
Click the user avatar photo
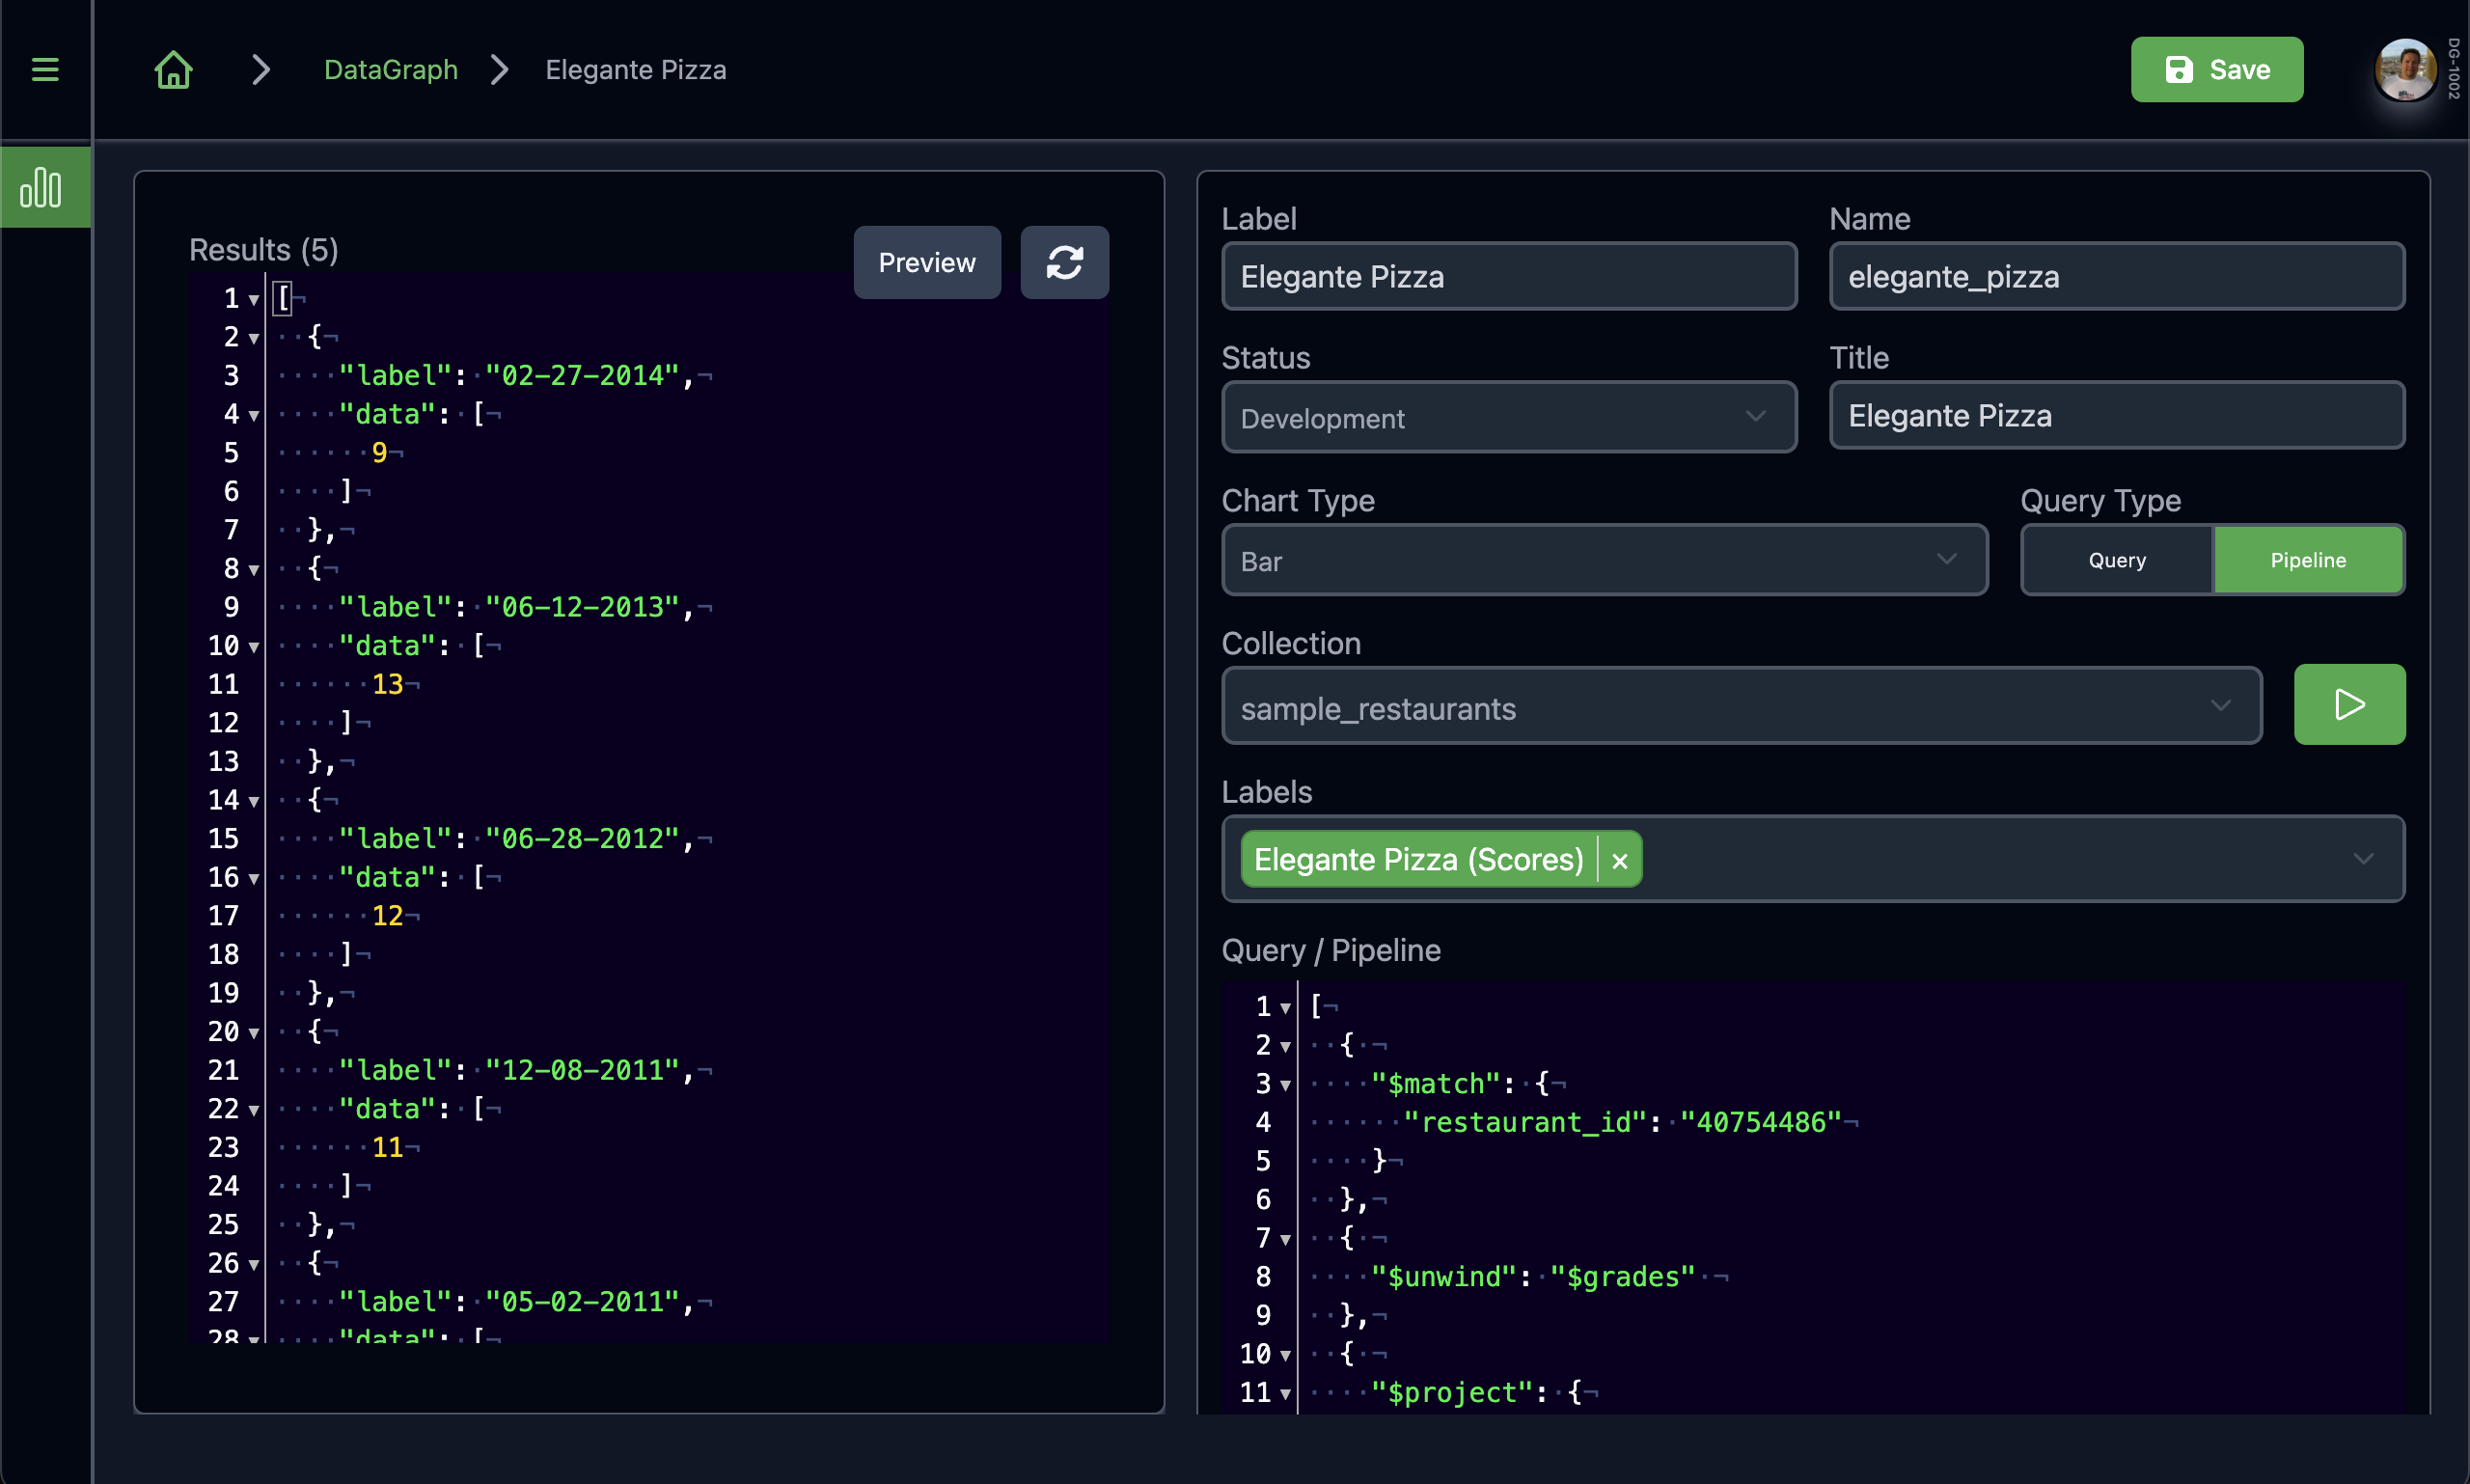pyautogui.click(x=2406, y=69)
